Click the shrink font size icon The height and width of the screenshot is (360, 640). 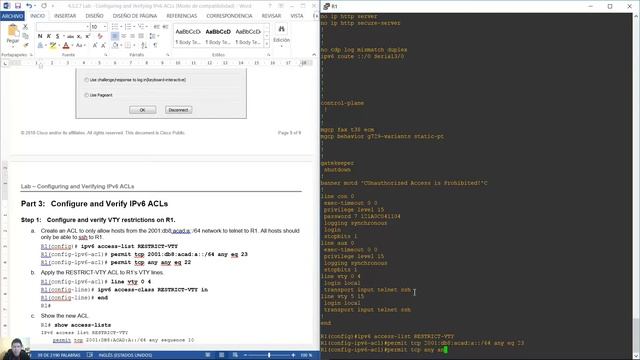[x=103, y=45]
